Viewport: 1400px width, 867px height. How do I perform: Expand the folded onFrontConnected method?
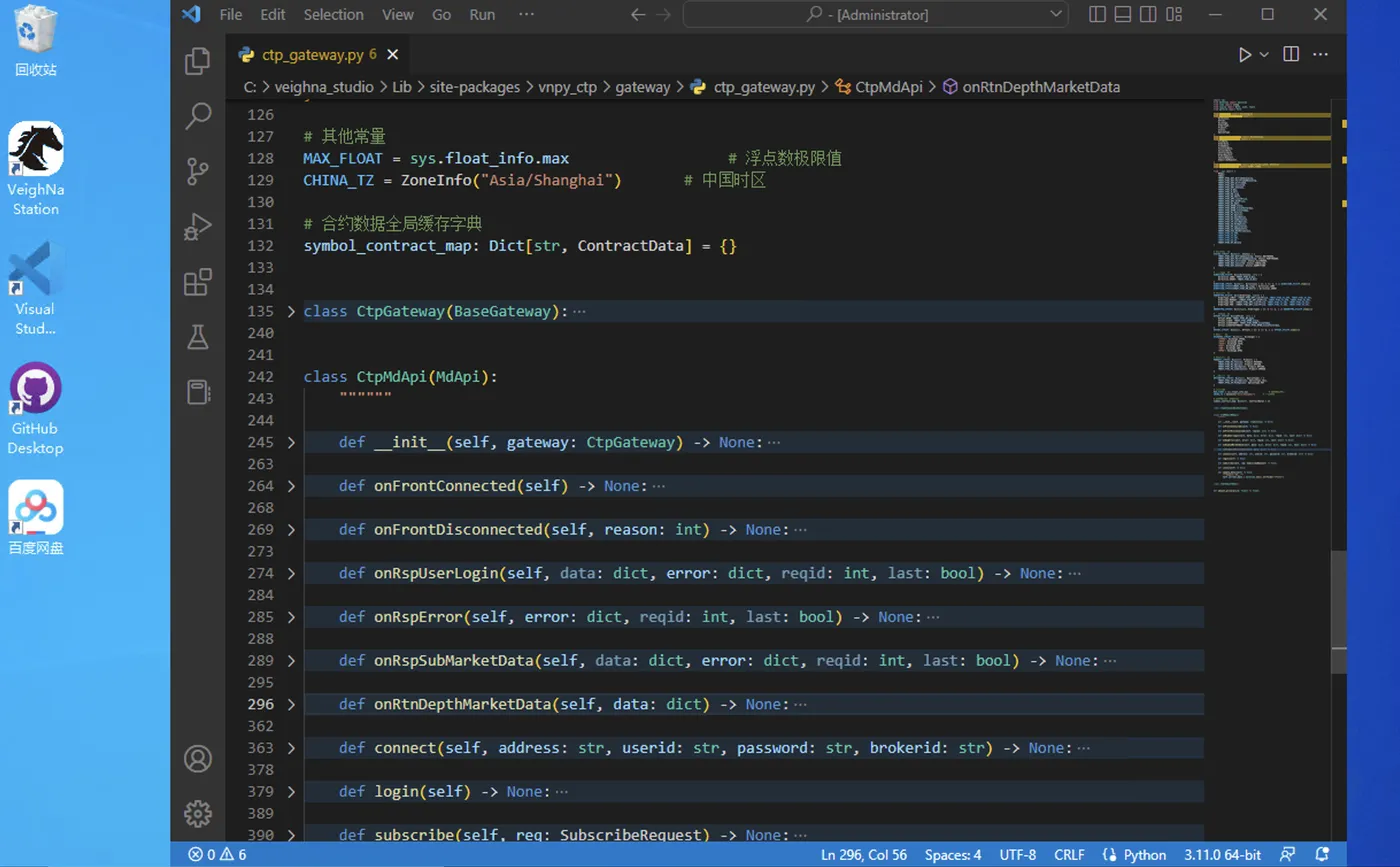point(291,486)
